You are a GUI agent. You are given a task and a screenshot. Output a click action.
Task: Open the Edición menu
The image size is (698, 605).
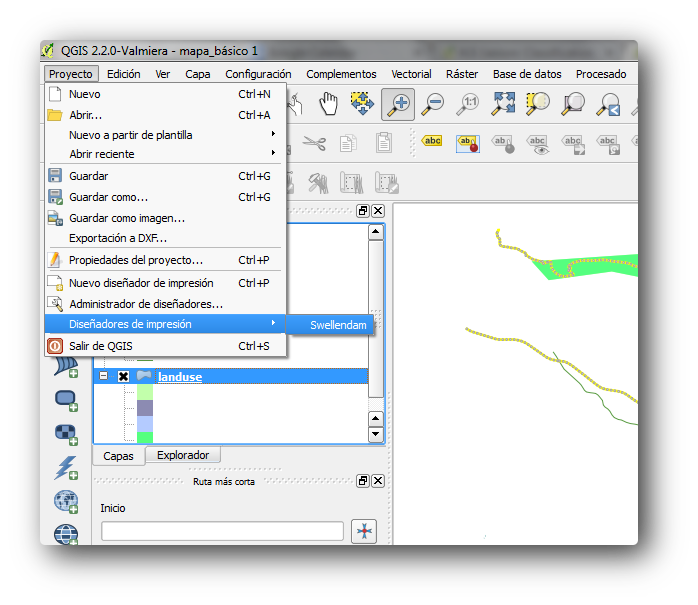pyautogui.click(x=123, y=74)
